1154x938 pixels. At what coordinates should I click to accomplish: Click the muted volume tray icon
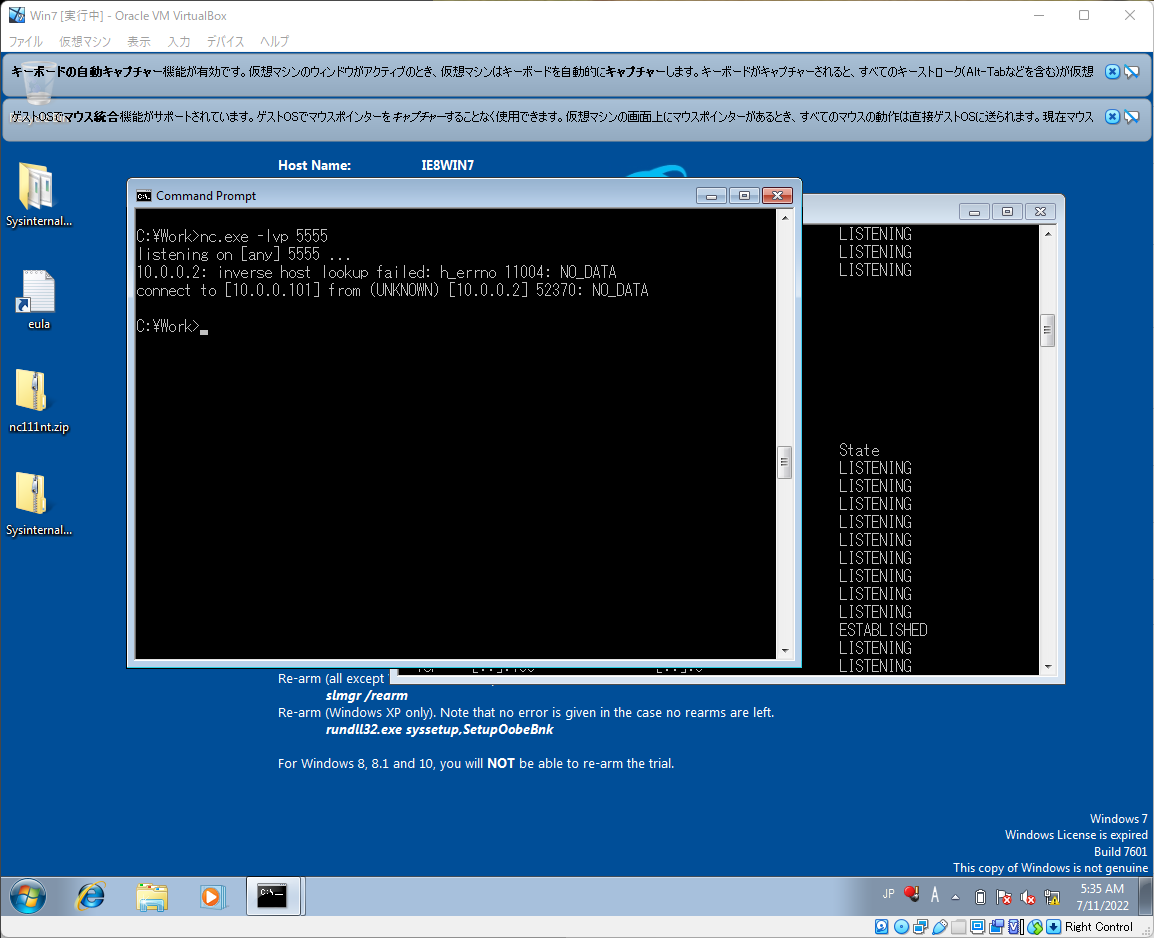point(1027,897)
